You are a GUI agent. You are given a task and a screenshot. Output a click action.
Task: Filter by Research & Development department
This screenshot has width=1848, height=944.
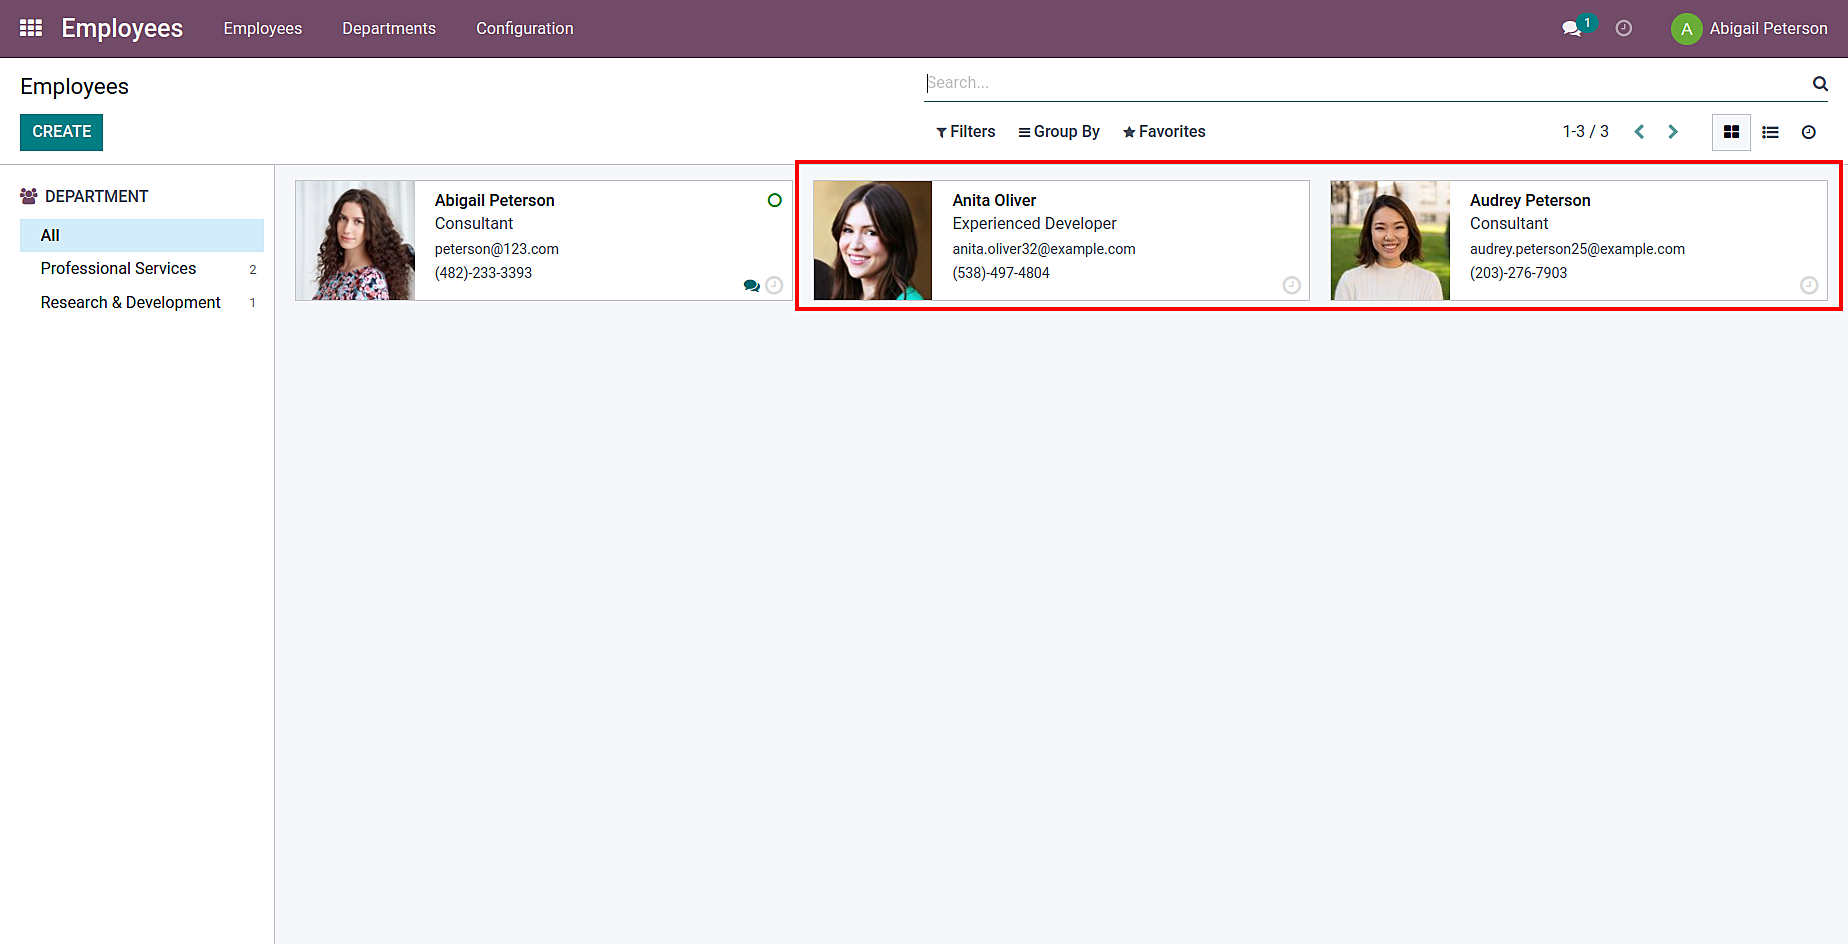142,303
